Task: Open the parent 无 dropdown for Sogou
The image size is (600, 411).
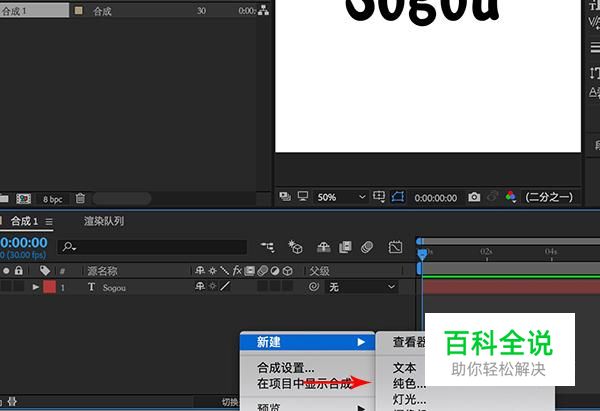Action: (362, 287)
